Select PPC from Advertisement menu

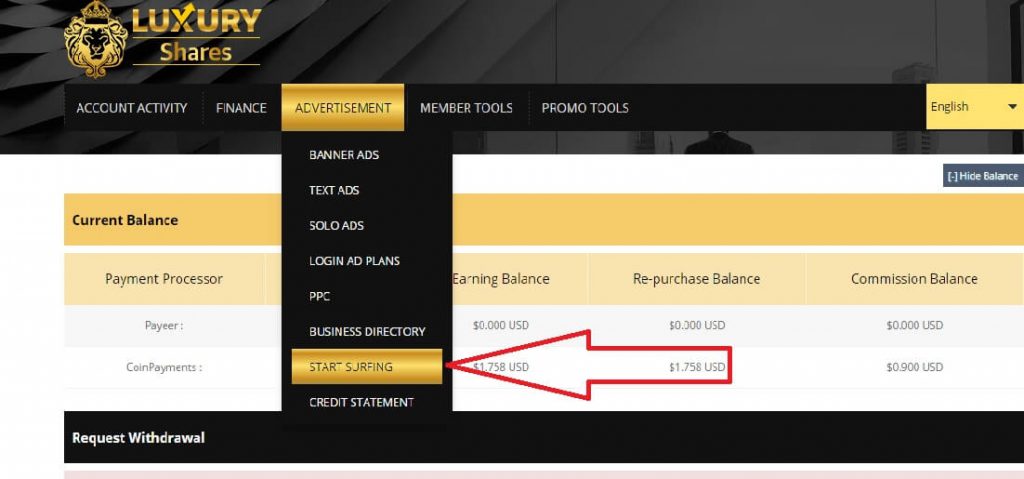click(319, 296)
